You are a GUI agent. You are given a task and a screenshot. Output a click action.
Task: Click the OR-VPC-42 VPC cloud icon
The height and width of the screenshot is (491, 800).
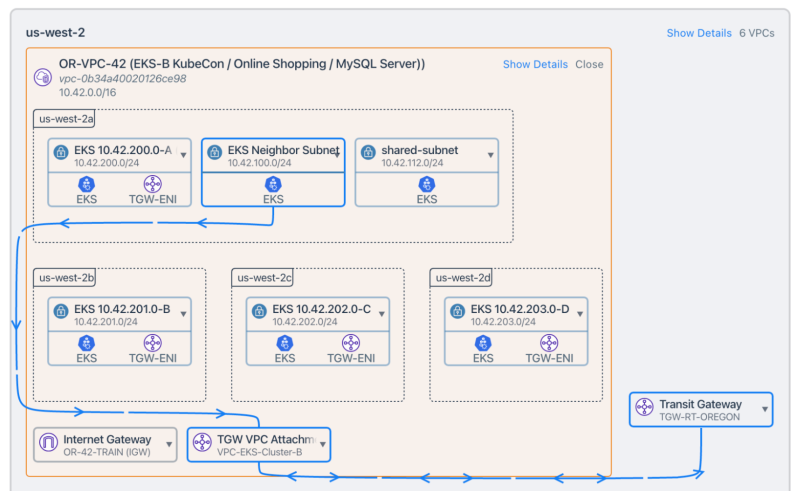[43, 78]
